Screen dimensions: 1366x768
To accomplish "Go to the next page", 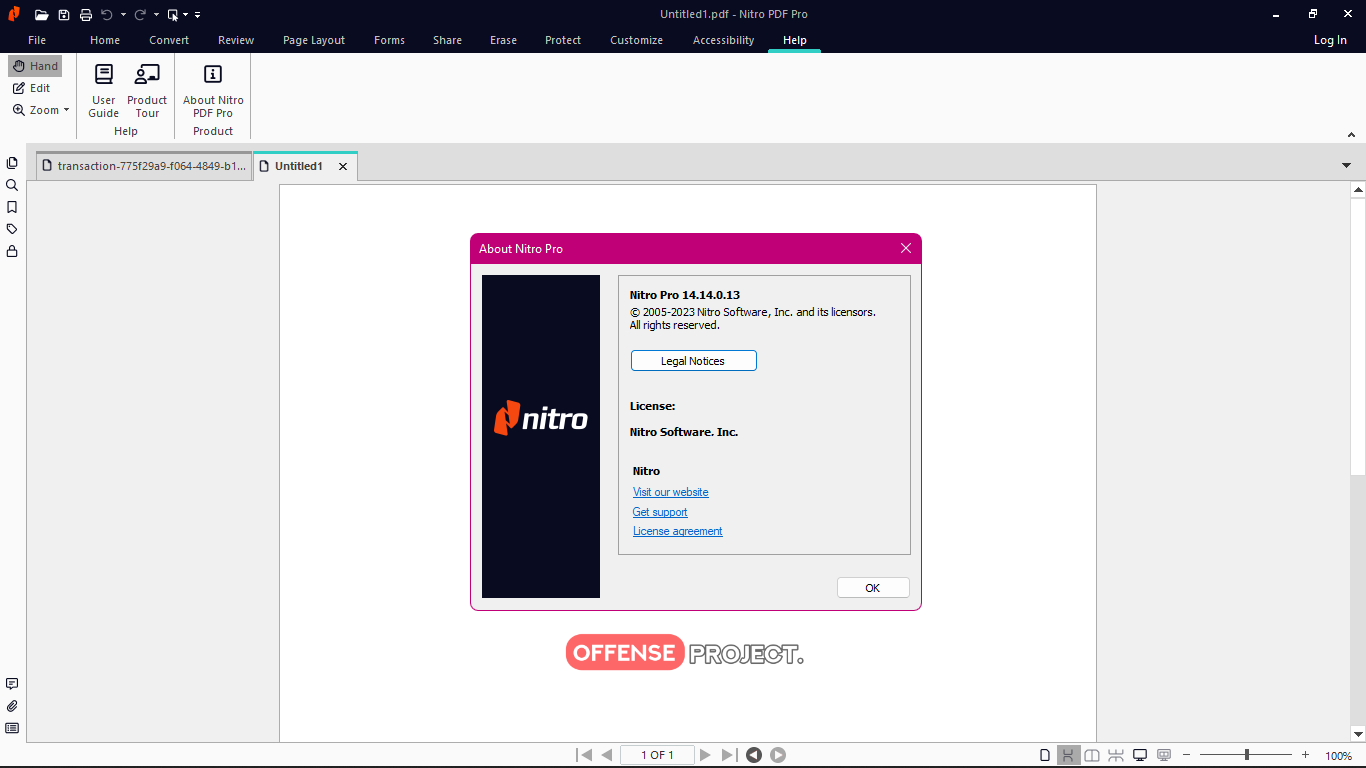I will click(x=706, y=755).
